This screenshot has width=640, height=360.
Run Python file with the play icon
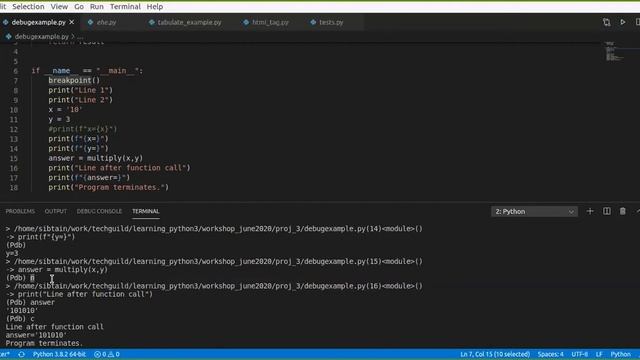(622, 22)
